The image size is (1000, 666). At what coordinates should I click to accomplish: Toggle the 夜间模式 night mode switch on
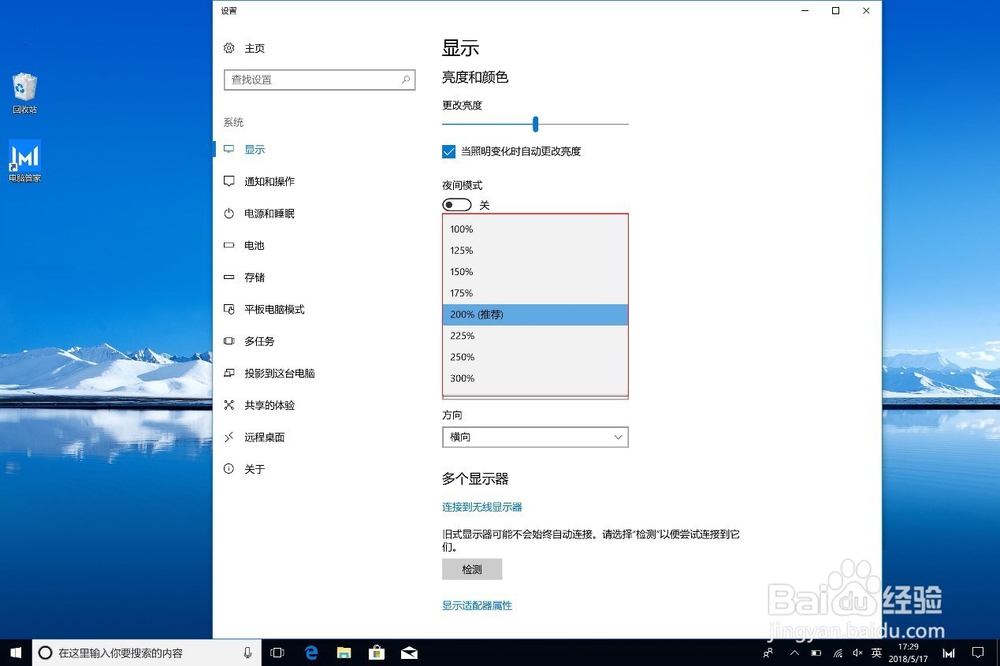(x=456, y=204)
